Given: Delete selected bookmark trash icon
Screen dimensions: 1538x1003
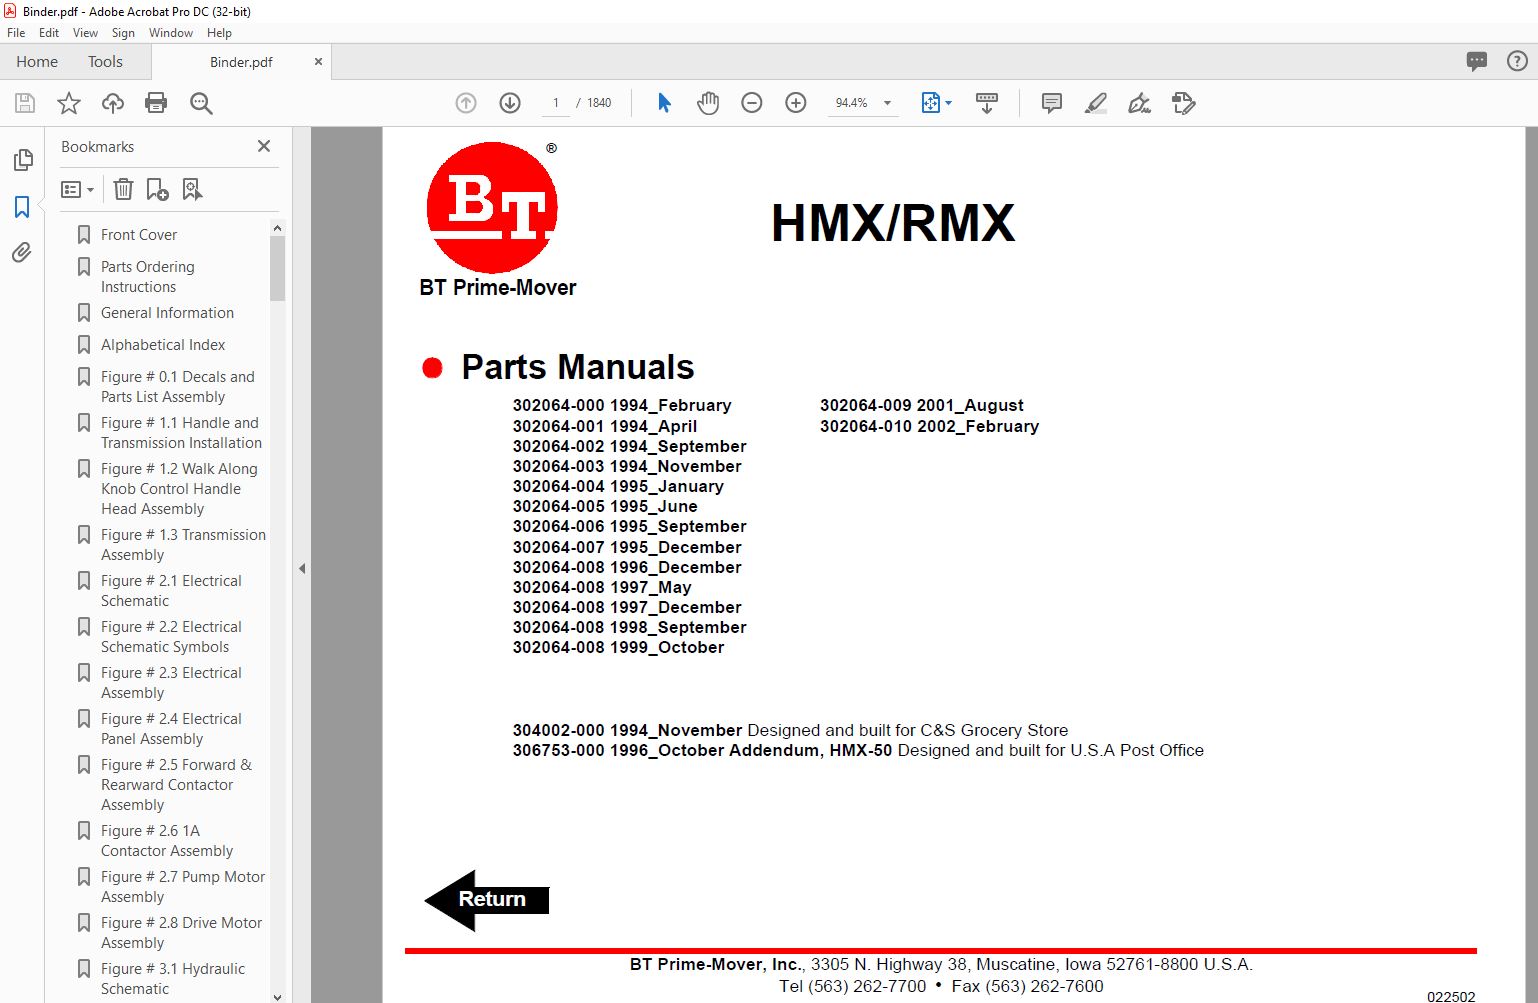Looking at the screenshot, I should tap(123, 189).
